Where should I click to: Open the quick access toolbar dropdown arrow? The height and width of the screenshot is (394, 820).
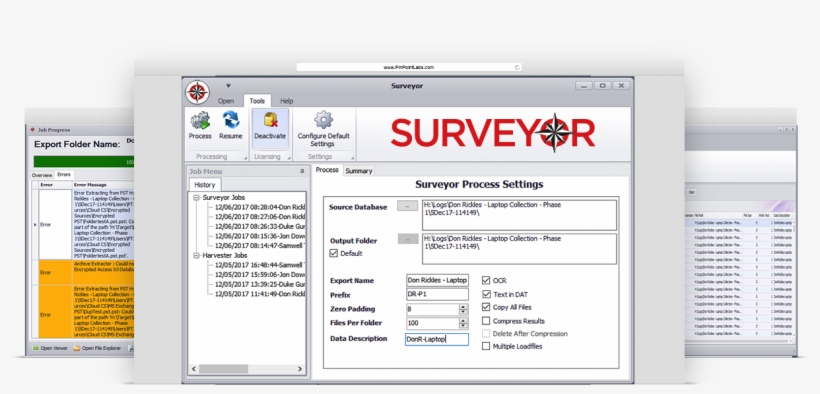228,86
